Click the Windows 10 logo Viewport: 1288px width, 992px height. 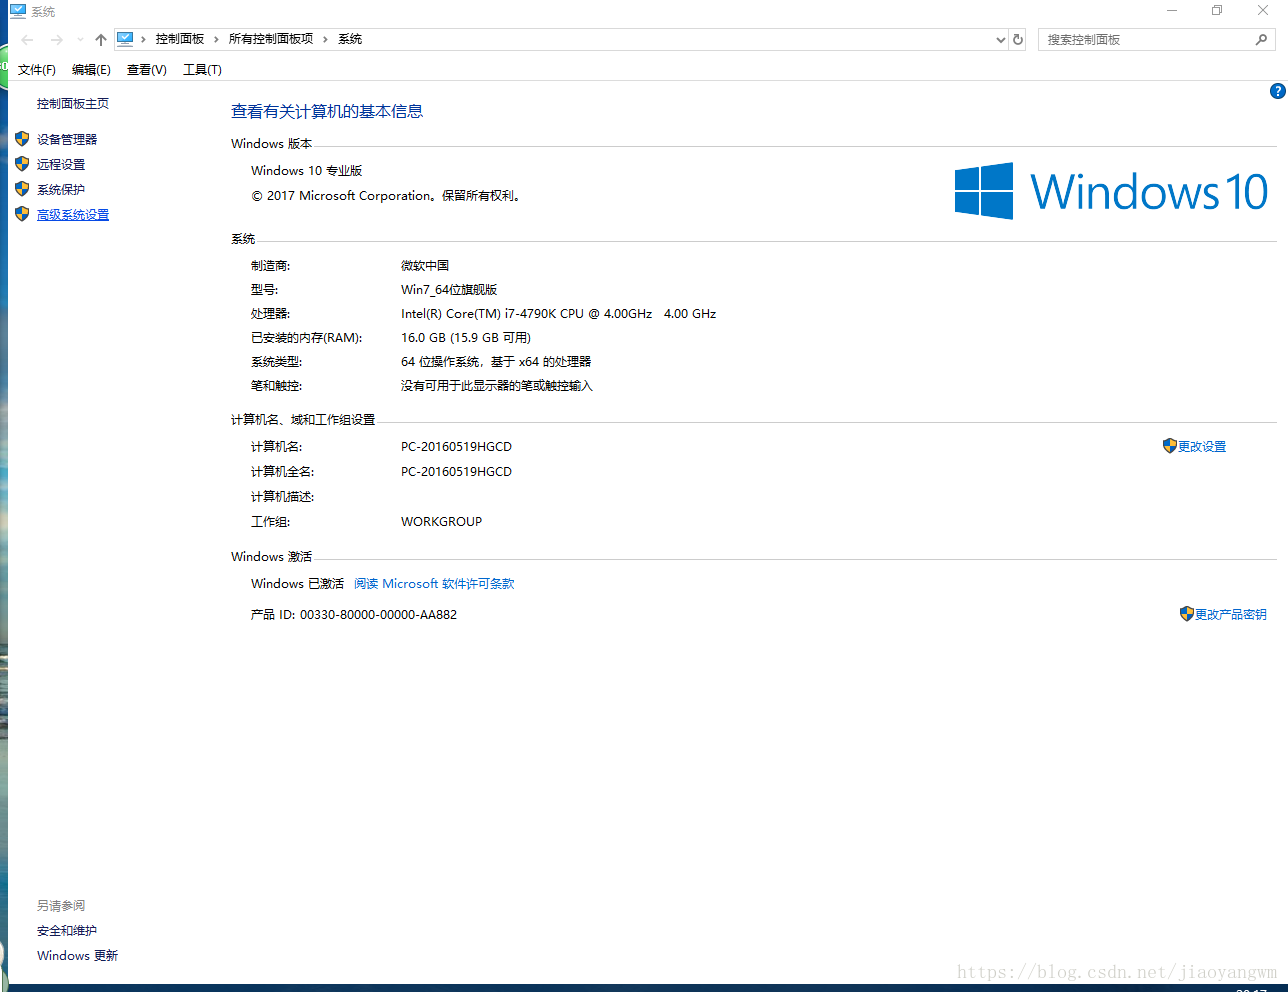[x=1111, y=191]
